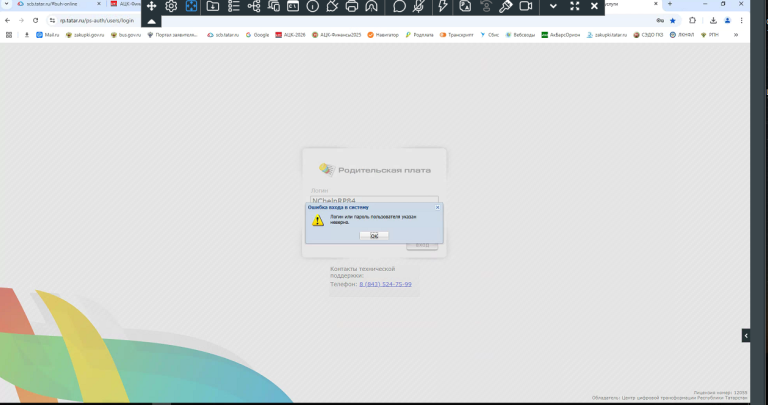The image size is (768, 405).
Task: Open the browser three-dot menu
Action: click(x=742, y=21)
